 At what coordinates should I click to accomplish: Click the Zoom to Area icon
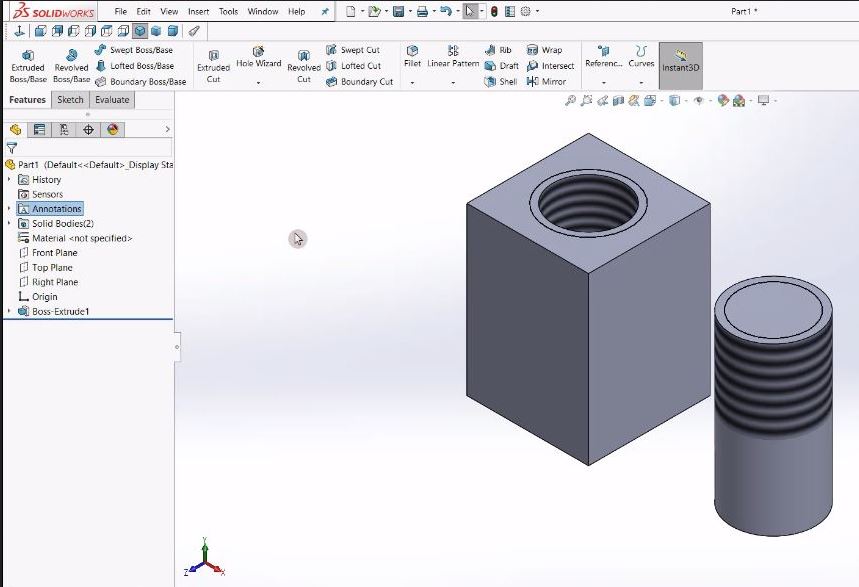tap(586, 100)
